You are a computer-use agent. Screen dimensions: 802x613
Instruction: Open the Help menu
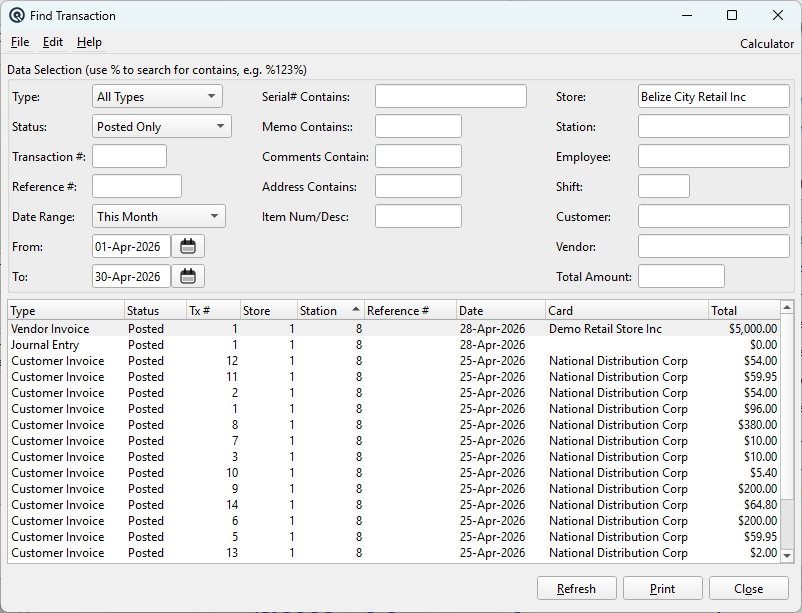tap(90, 42)
